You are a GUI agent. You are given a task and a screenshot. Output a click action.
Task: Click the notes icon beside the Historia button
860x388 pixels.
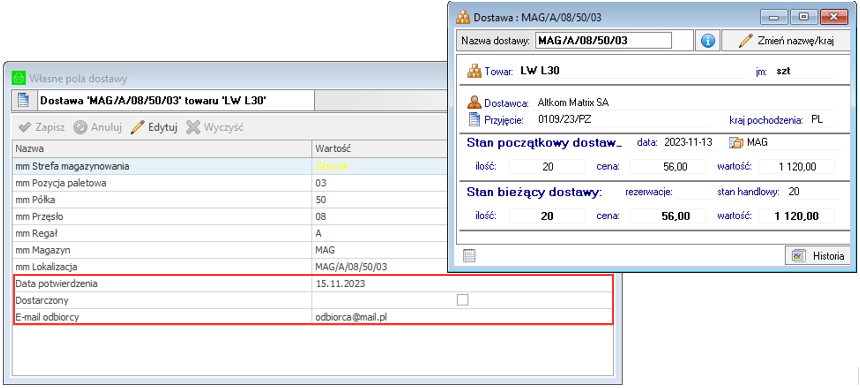[469, 256]
